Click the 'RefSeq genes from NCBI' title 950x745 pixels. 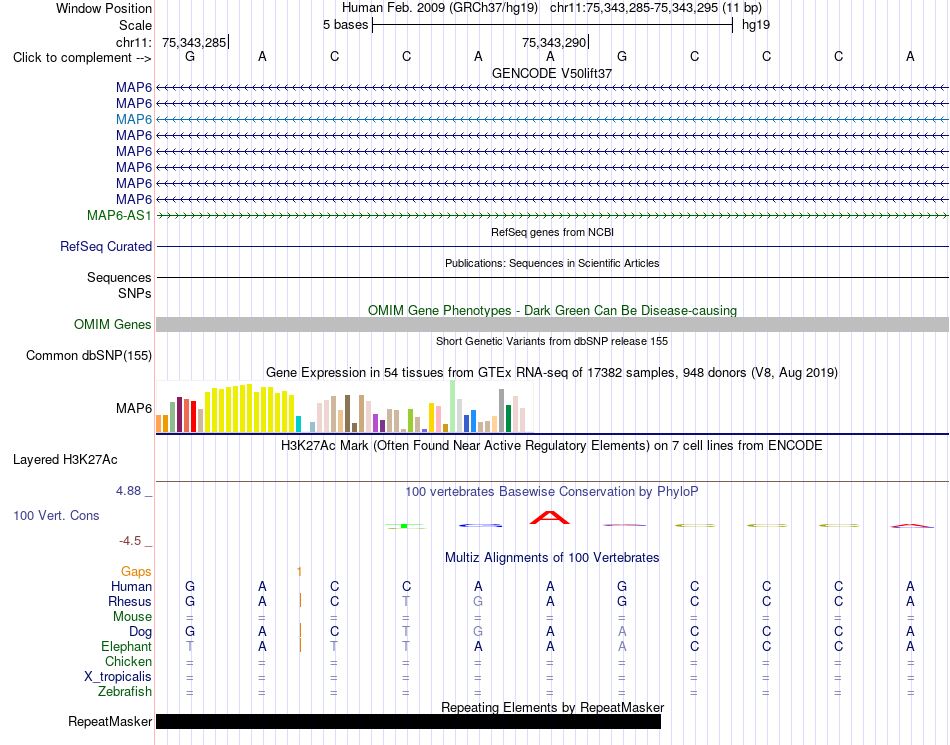[x=552, y=232]
